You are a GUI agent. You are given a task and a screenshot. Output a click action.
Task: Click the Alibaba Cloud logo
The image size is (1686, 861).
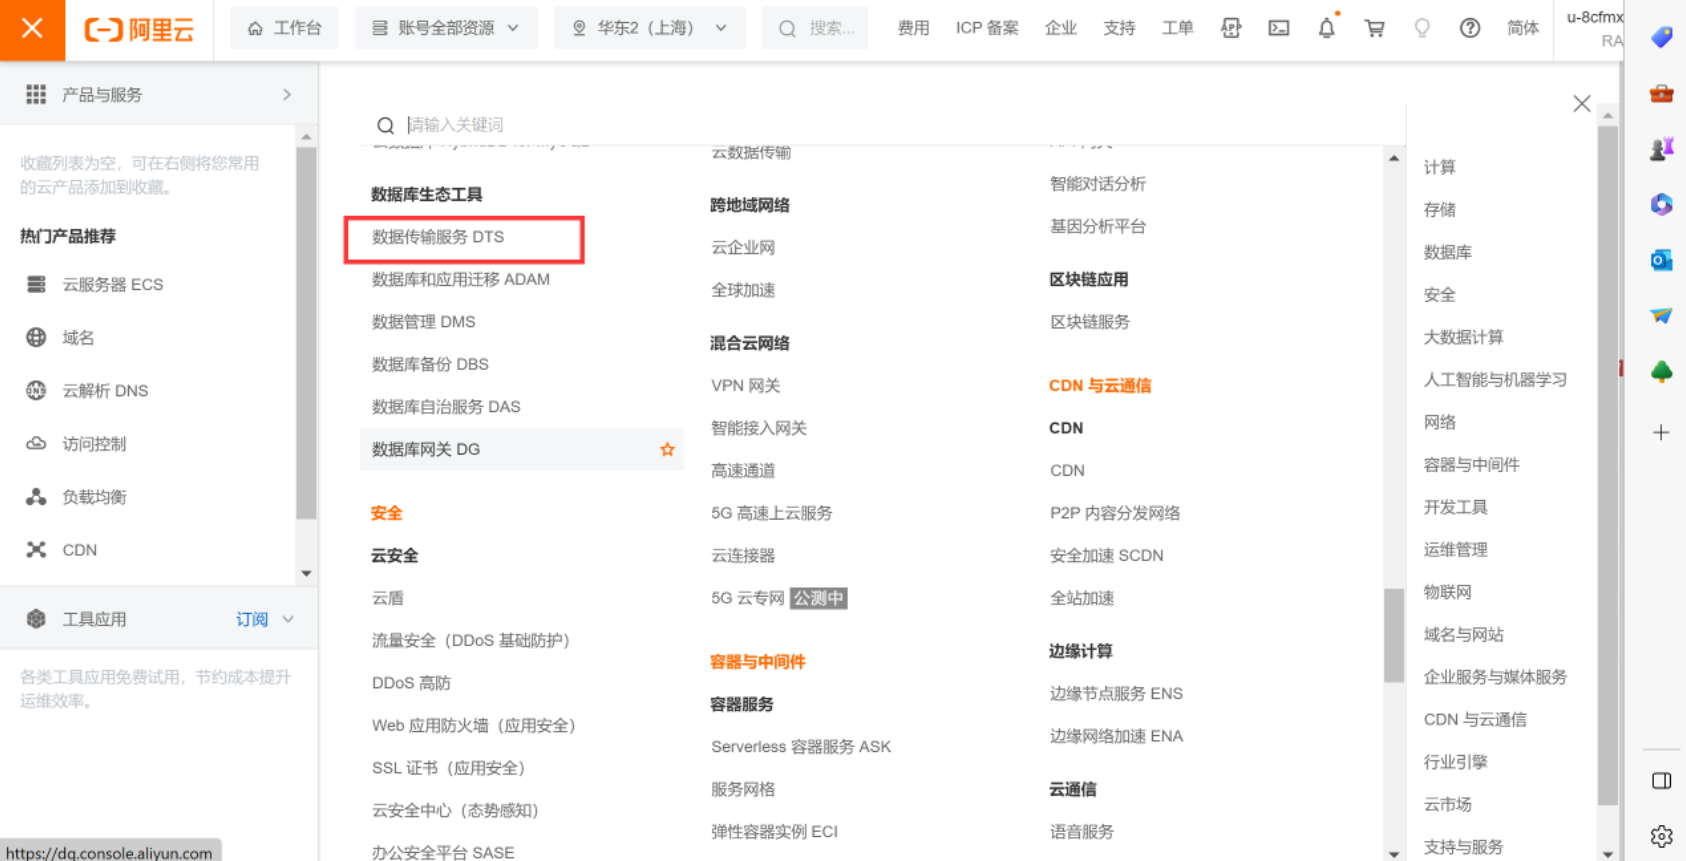pyautogui.click(x=139, y=29)
